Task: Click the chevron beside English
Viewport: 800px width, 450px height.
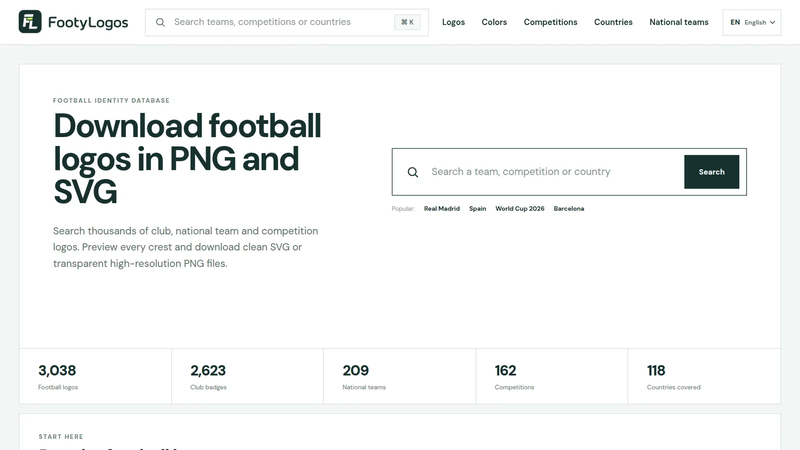Action: point(772,22)
